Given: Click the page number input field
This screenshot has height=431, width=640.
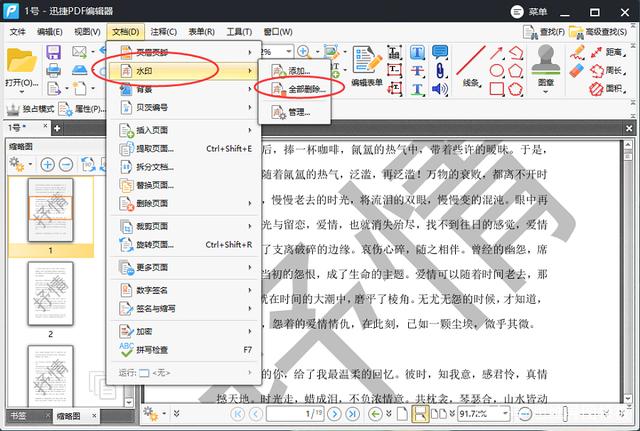Looking at the screenshot, I should [295, 414].
